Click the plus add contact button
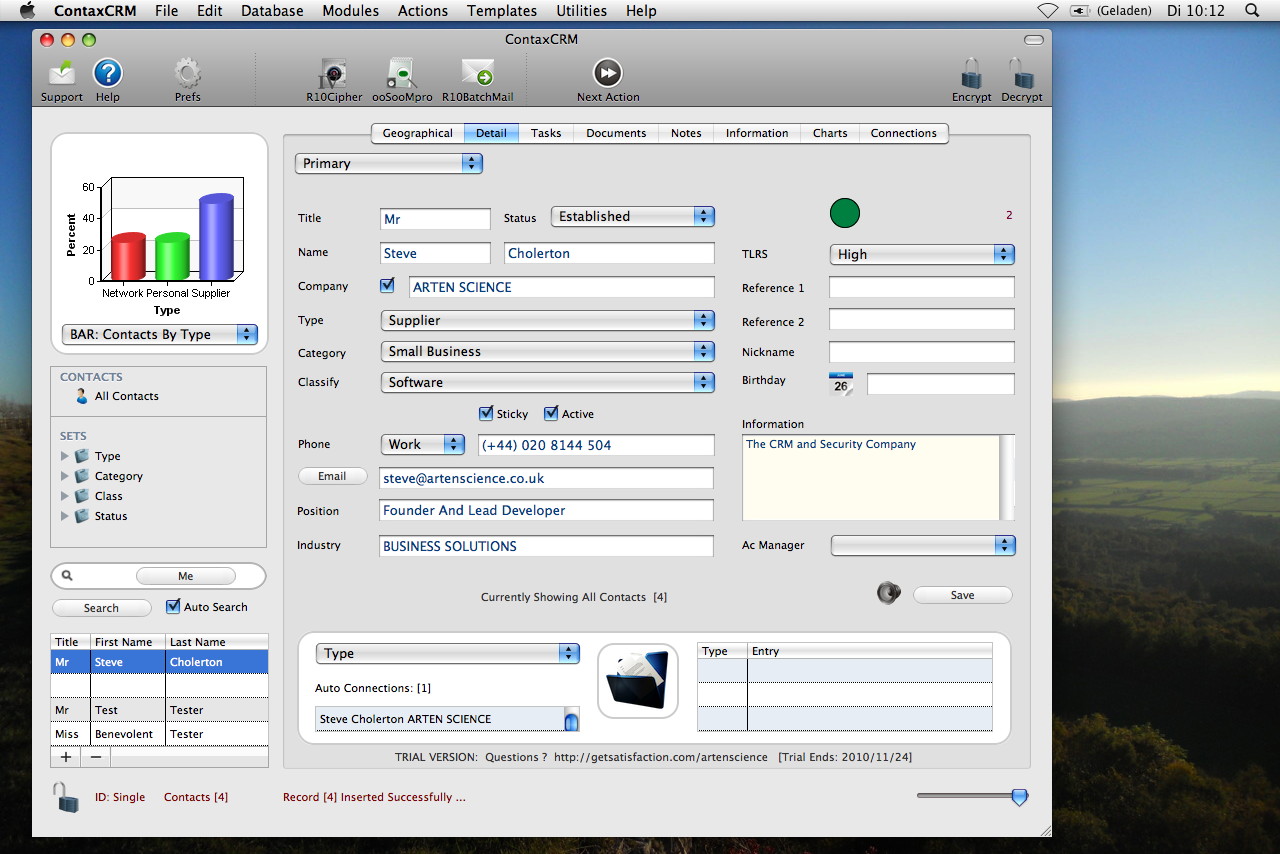The height and width of the screenshot is (854, 1280). (66, 757)
